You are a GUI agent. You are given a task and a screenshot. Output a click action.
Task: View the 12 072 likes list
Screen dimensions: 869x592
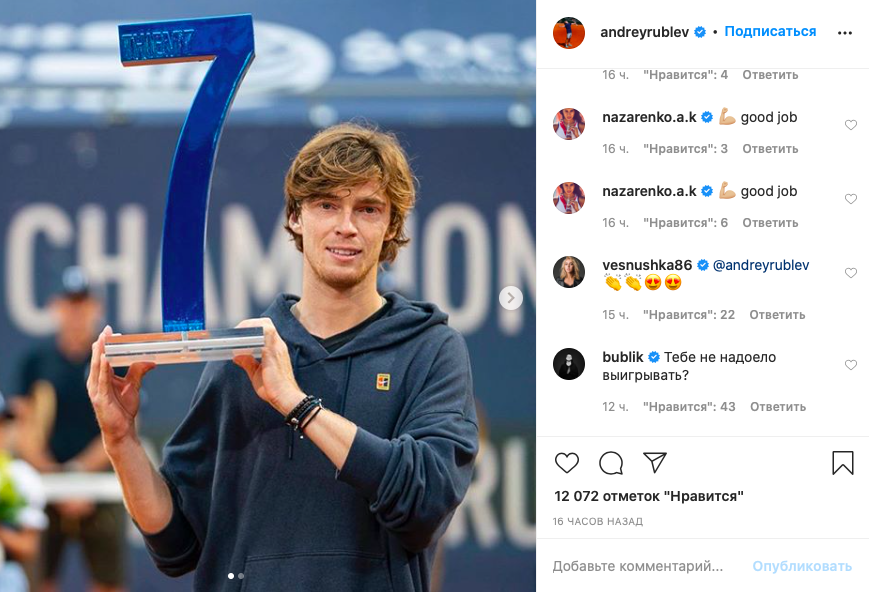649,496
